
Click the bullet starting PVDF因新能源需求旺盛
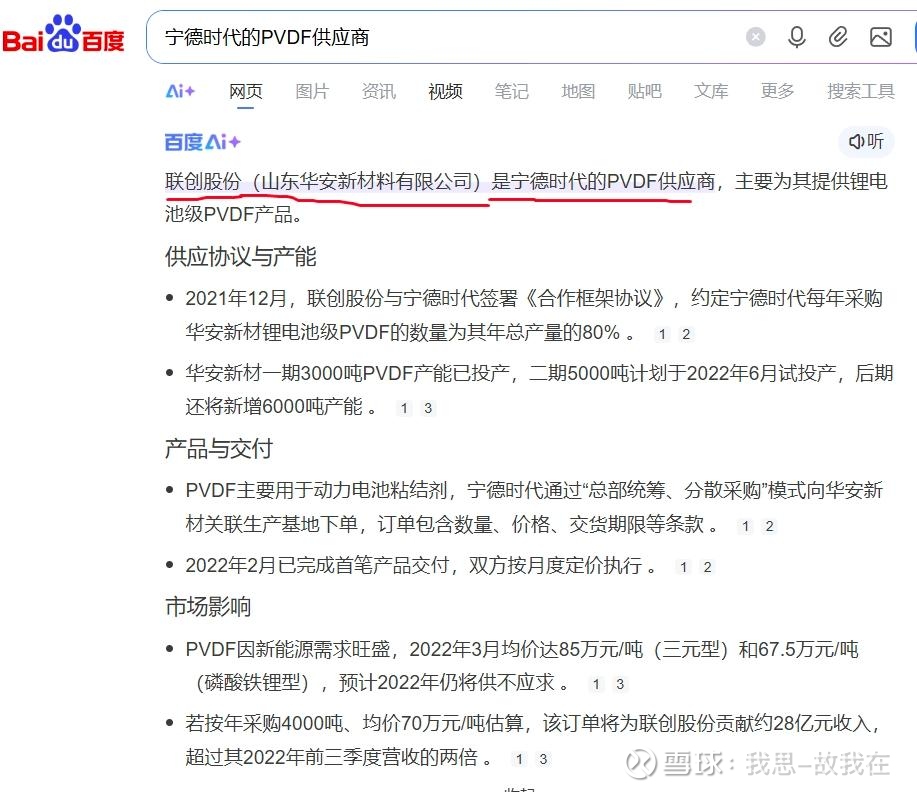pos(522,666)
